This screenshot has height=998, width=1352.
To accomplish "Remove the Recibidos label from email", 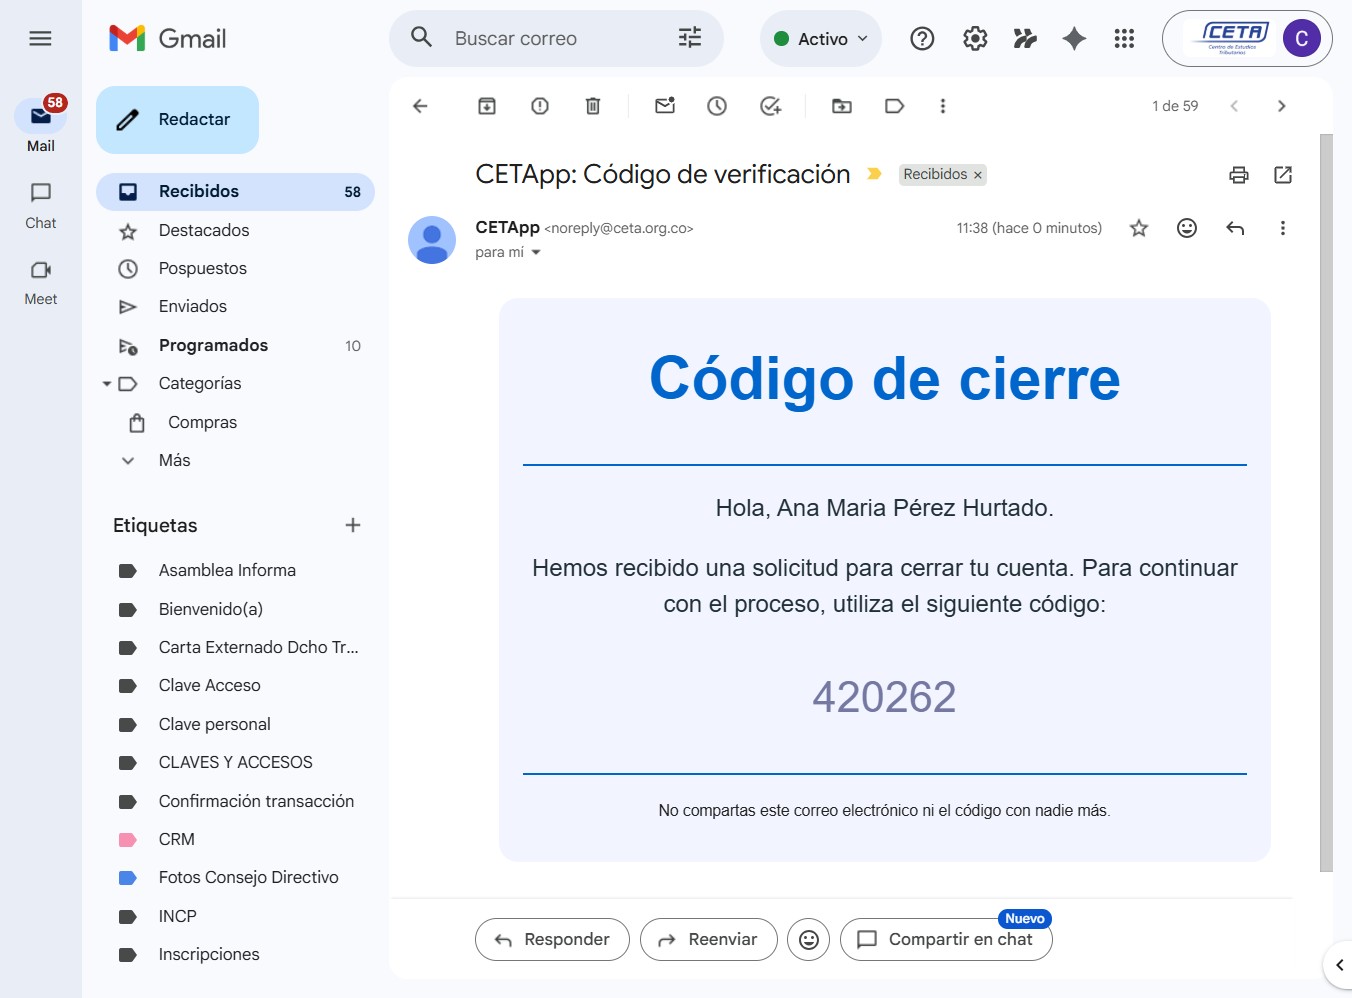I will pos(978,175).
